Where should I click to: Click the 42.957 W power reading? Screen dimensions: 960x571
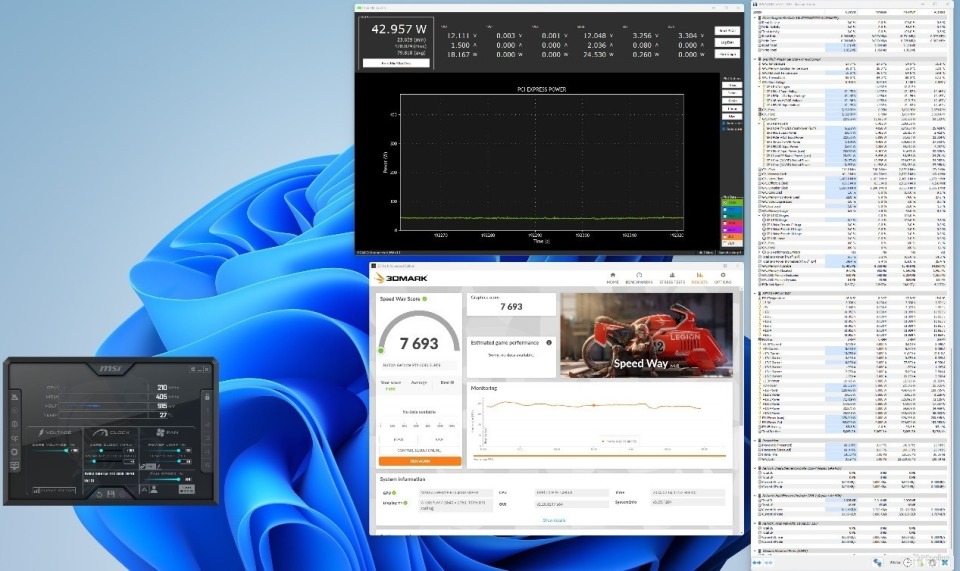(x=399, y=29)
